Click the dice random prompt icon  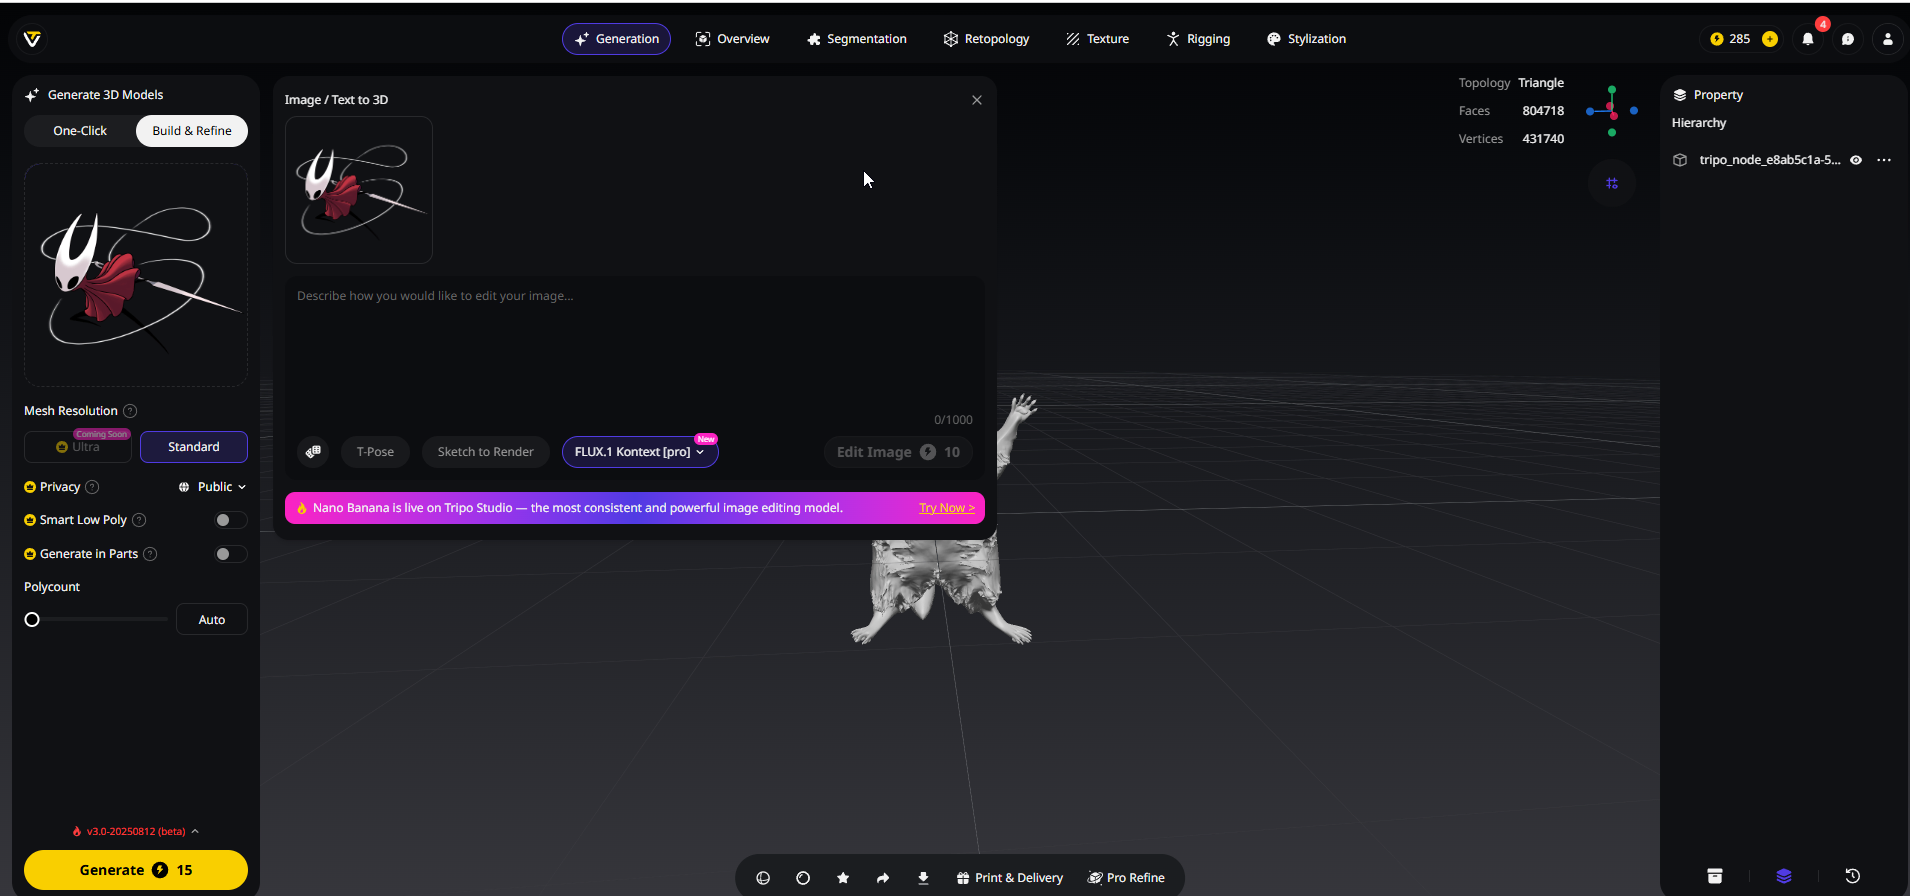pos(313,452)
